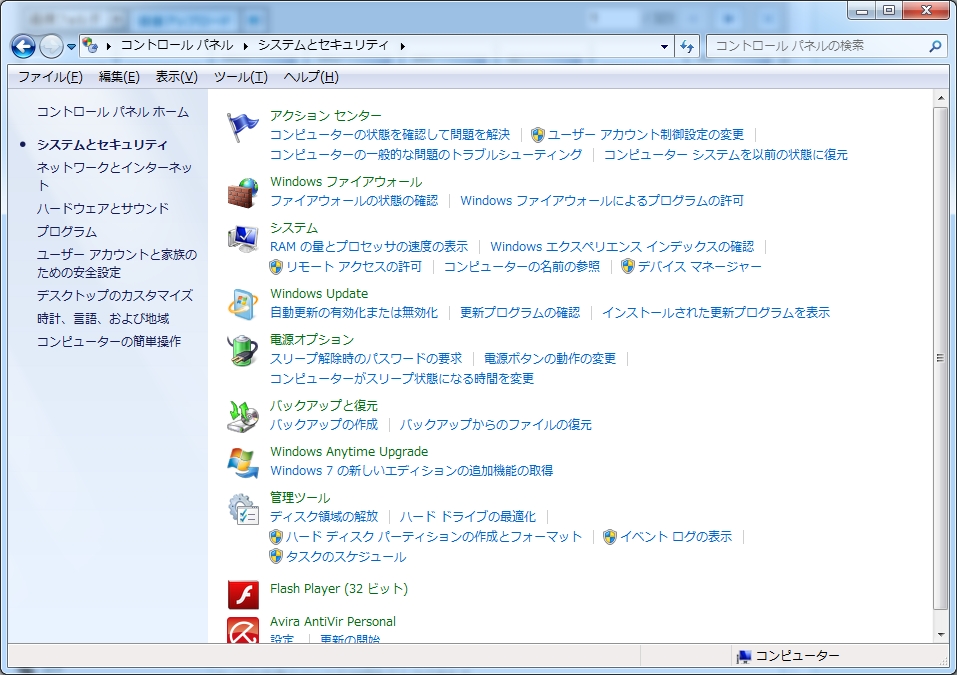Click Windows 7 の新しいエディションの追加機能の取得

pos(412,471)
